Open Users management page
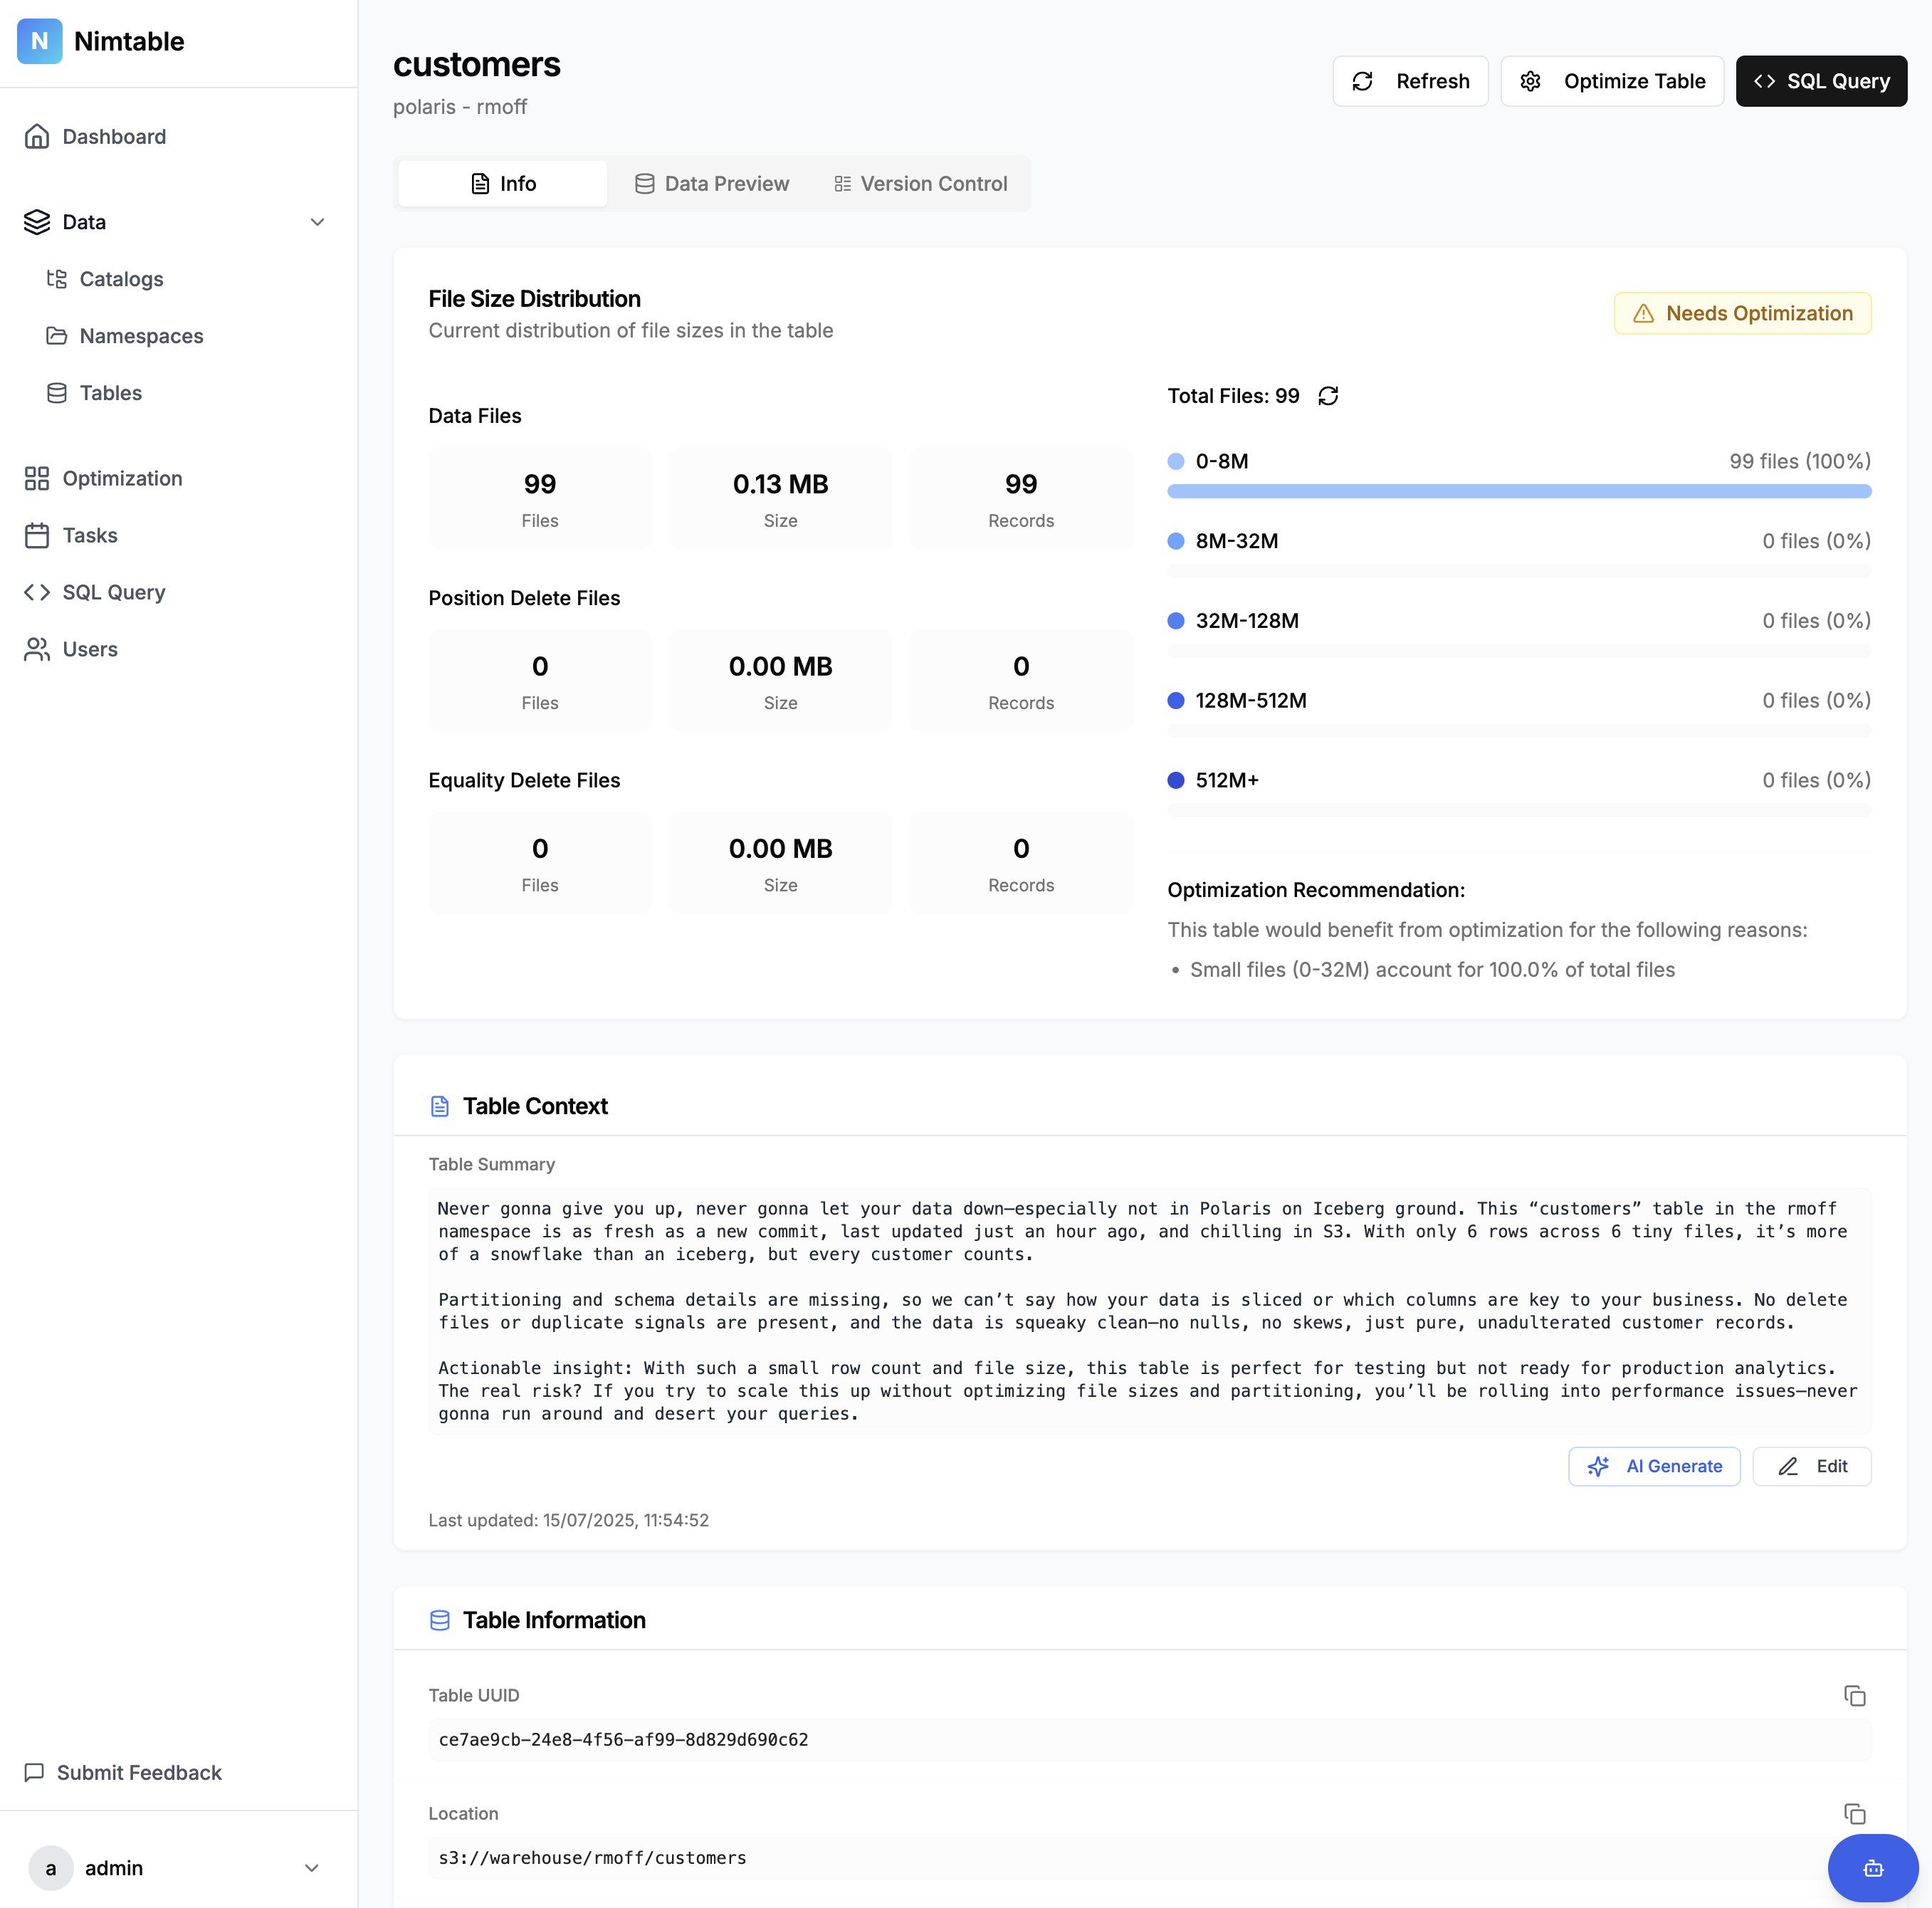The width and height of the screenshot is (1932, 1908). (90, 649)
